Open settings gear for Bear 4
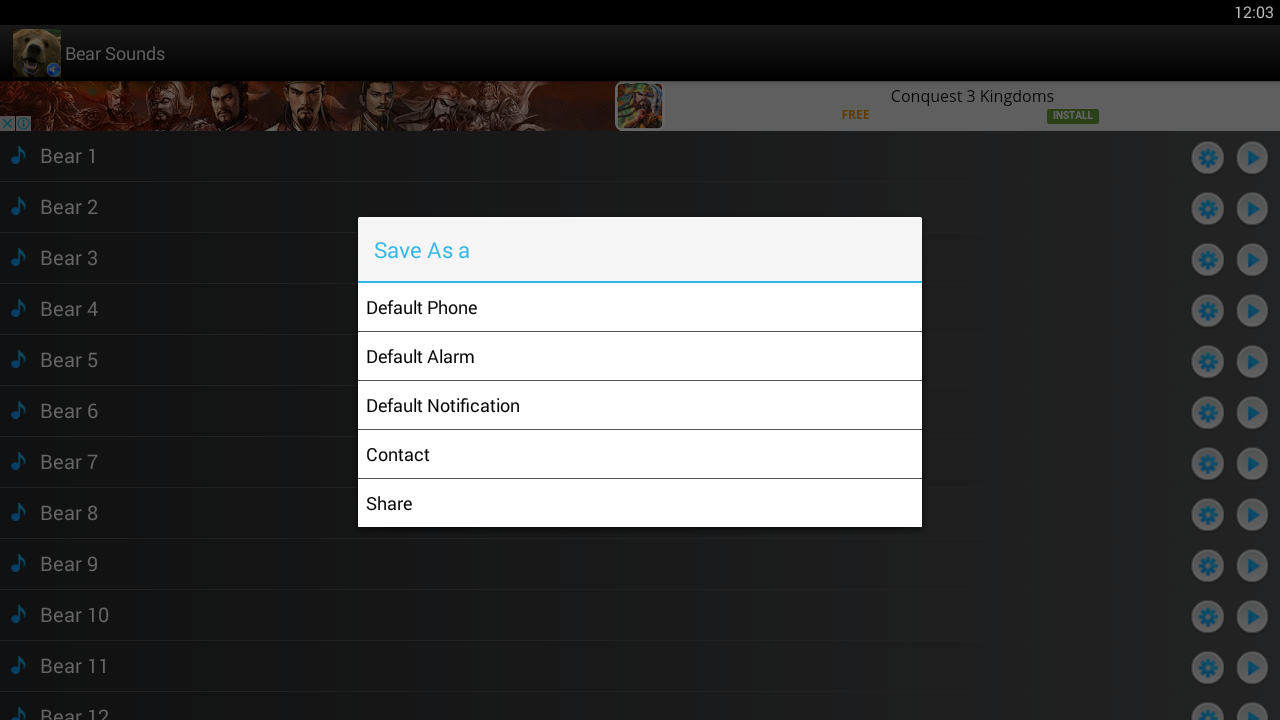The height and width of the screenshot is (720, 1280). point(1208,310)
